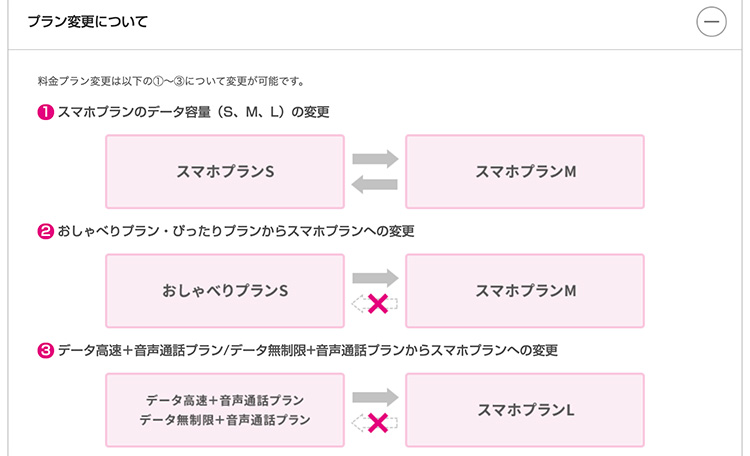
Task: Click the pink X mark beside スマホプランL
Action: pyautogui.click(x=377, y=423)
